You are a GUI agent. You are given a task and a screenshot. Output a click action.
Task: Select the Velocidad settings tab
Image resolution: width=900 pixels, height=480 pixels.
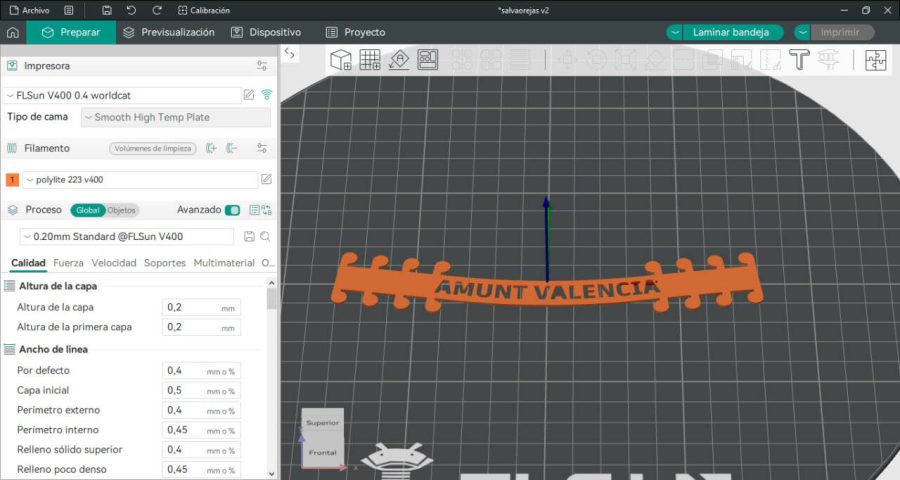(x=114, y=263)
